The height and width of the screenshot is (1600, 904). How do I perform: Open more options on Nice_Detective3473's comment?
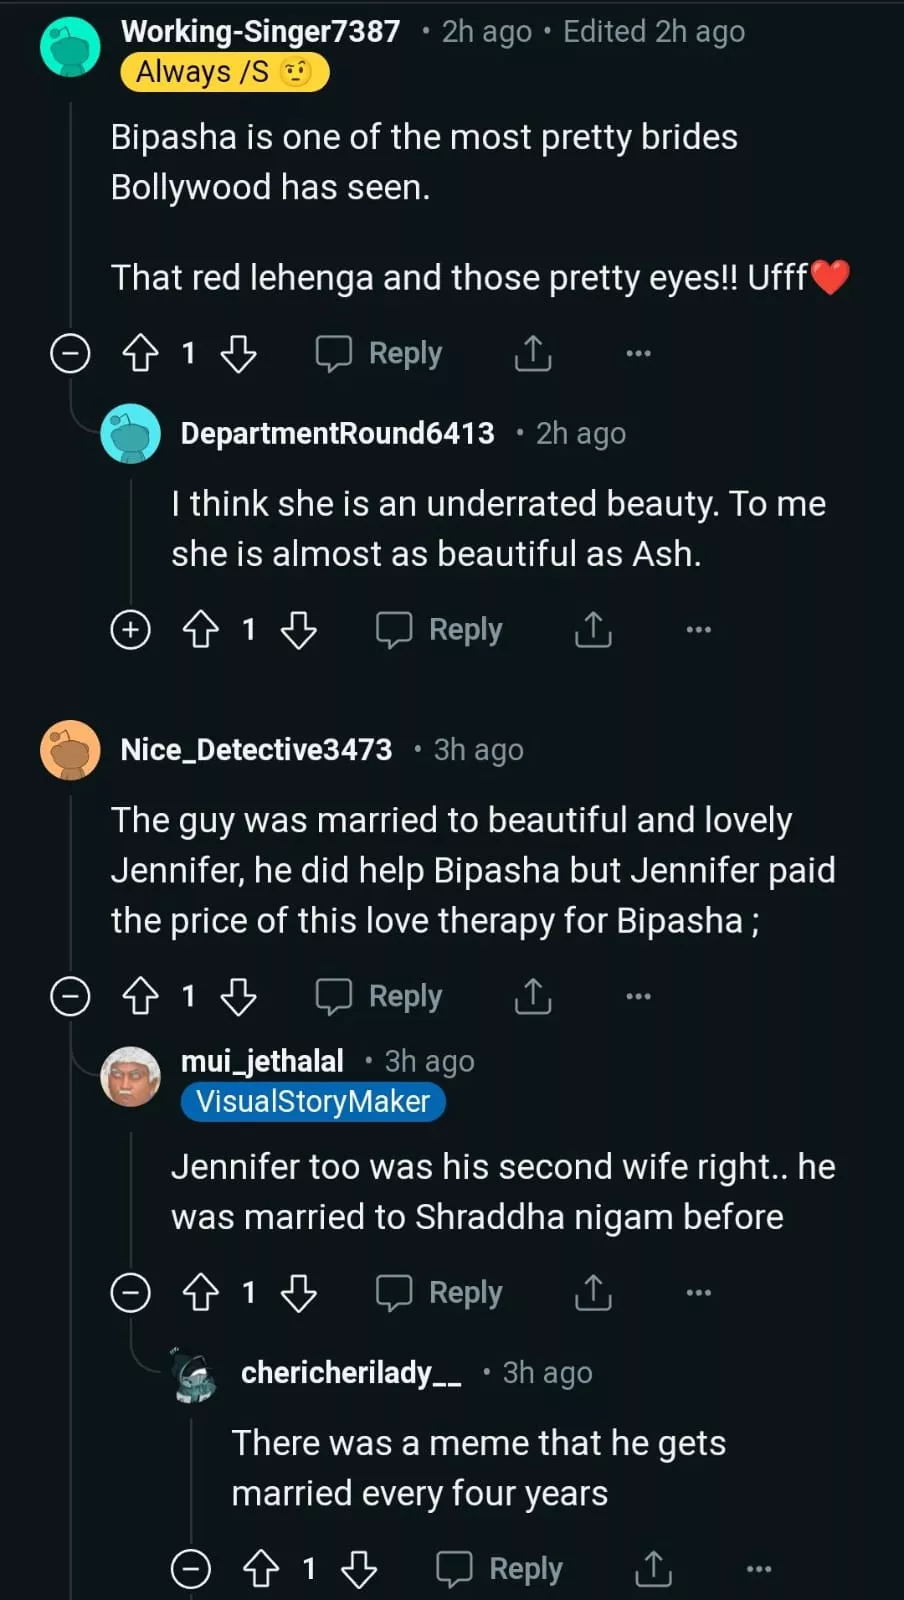638,996
